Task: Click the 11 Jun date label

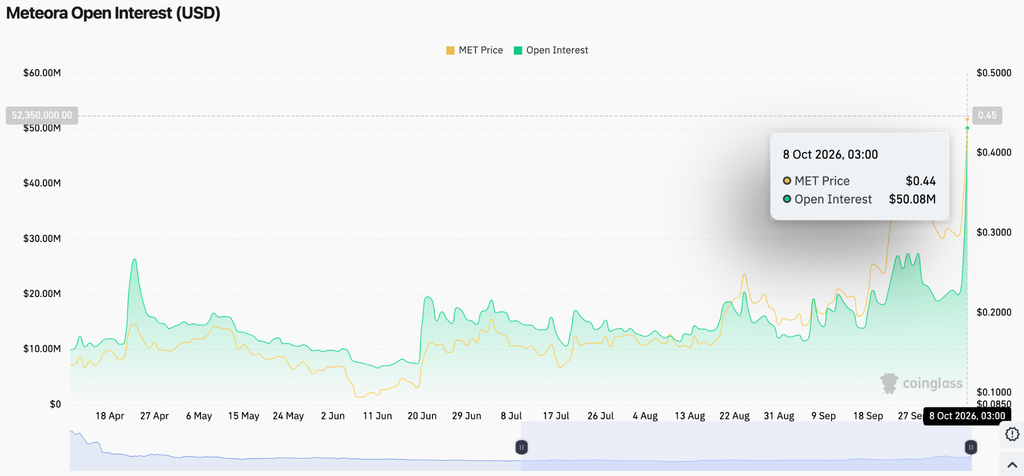Action: click(x=377, y=416)
